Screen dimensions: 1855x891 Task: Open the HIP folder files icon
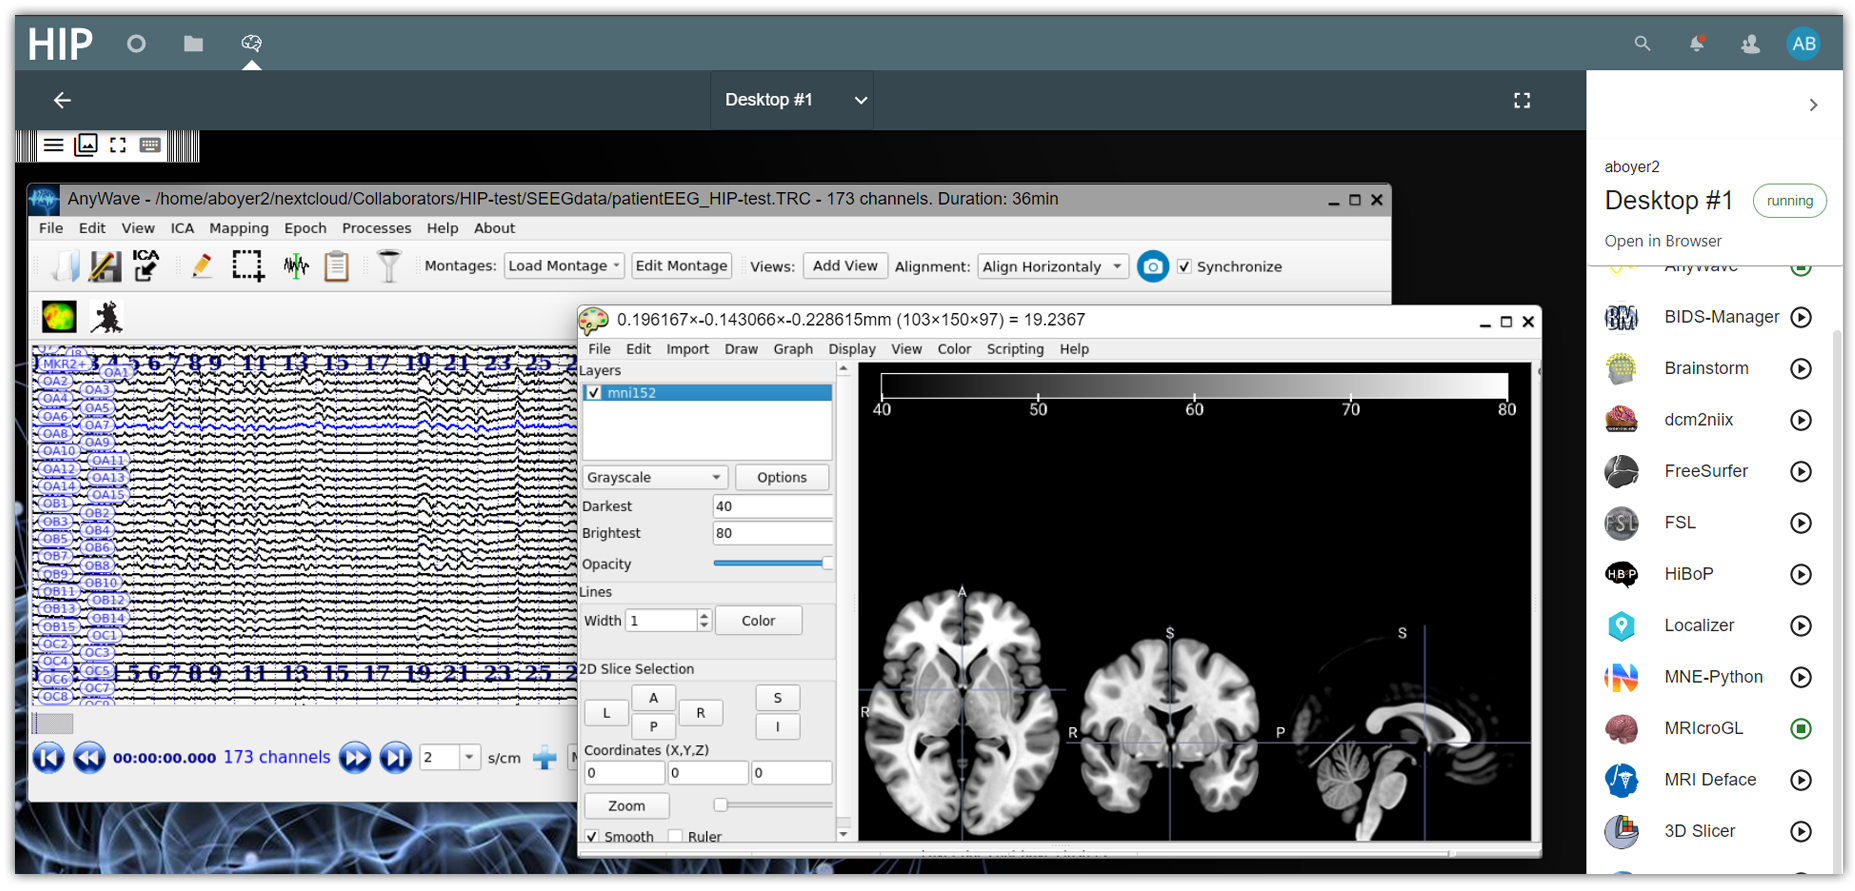click(x=193, y=44)
